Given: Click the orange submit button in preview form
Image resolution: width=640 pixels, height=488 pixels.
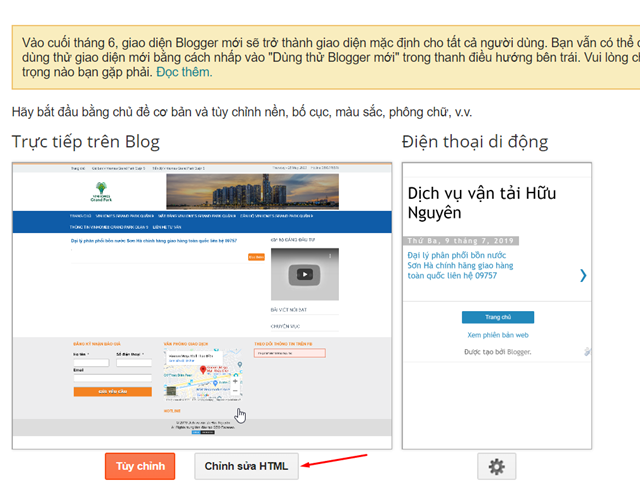Looking at the screenshot, I should pos(113,392).
